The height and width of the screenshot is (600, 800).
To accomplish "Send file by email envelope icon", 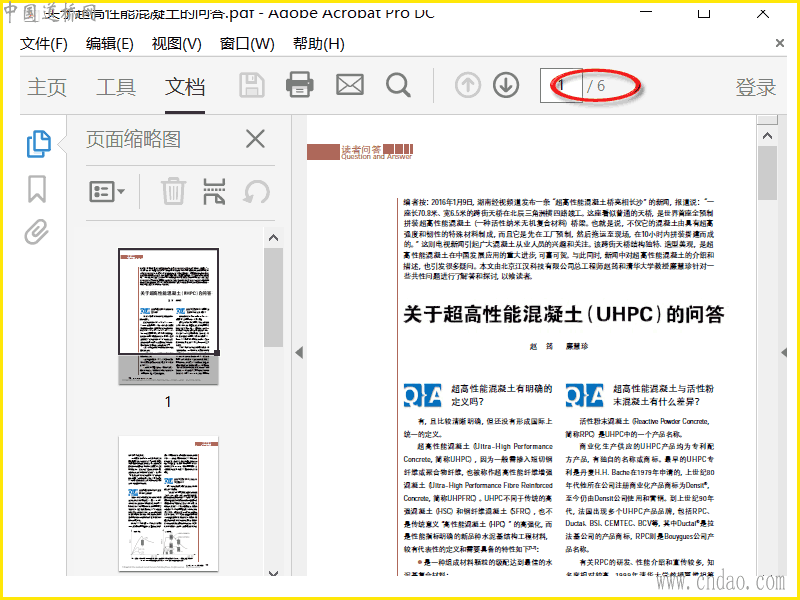I will tap(349, 85).
